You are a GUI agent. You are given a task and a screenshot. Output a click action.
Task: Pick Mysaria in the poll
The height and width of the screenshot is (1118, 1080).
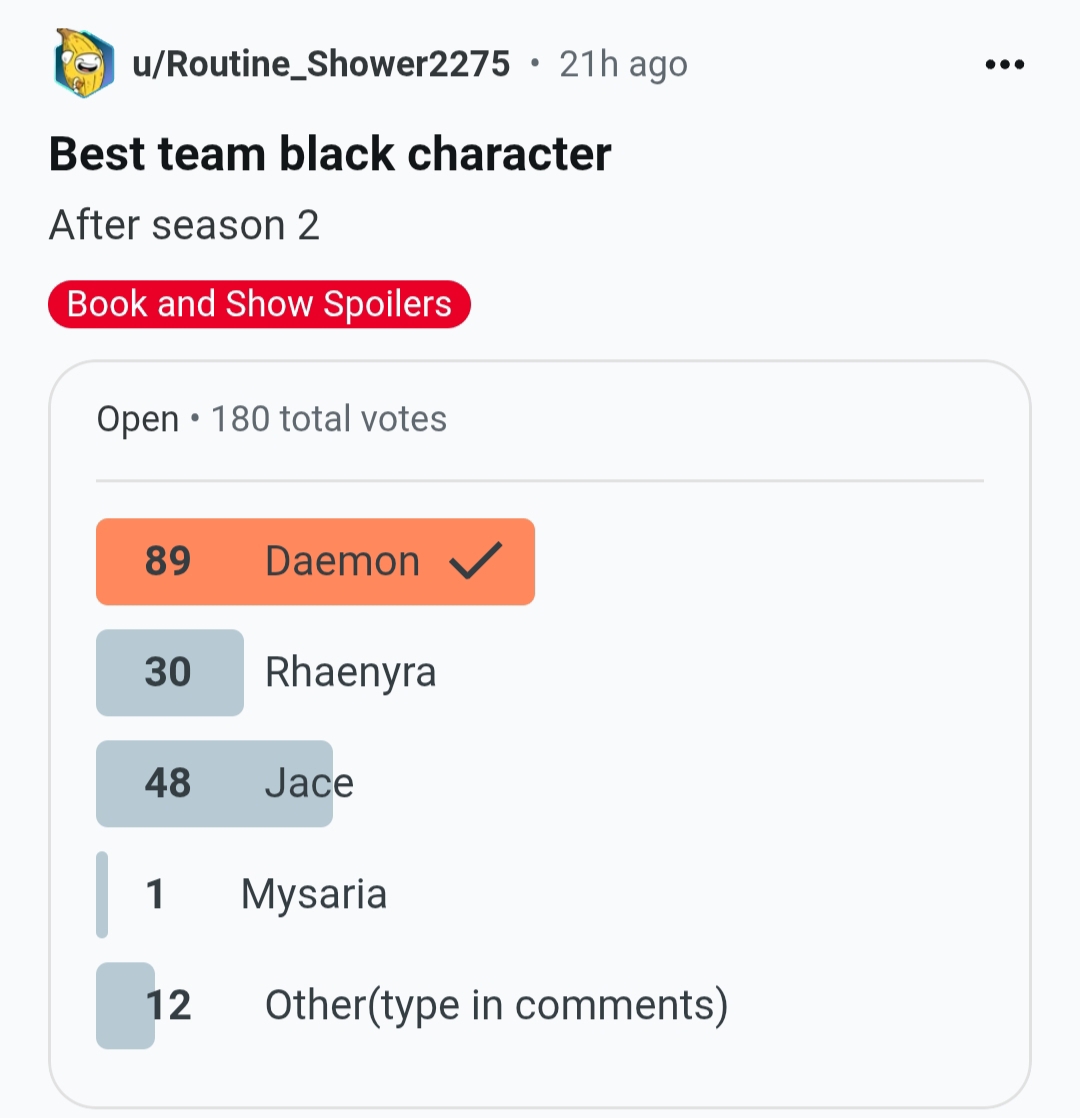313,894
